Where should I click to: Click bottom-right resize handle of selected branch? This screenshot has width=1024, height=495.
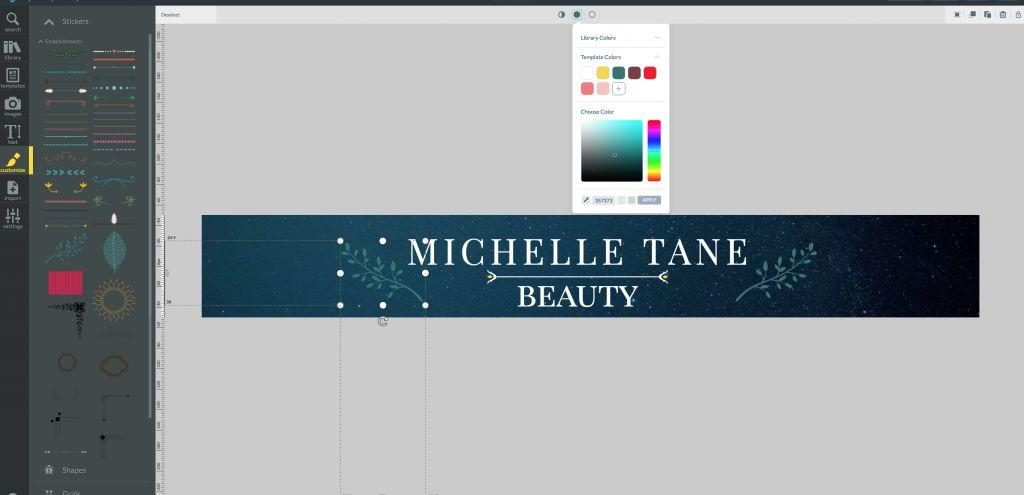[x=425, y=305]
